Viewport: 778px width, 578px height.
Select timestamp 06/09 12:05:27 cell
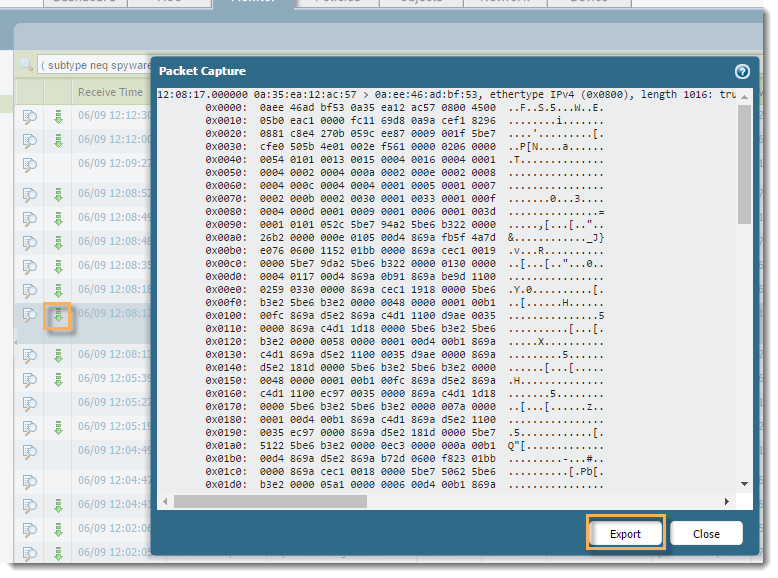[x=115, y=402]
